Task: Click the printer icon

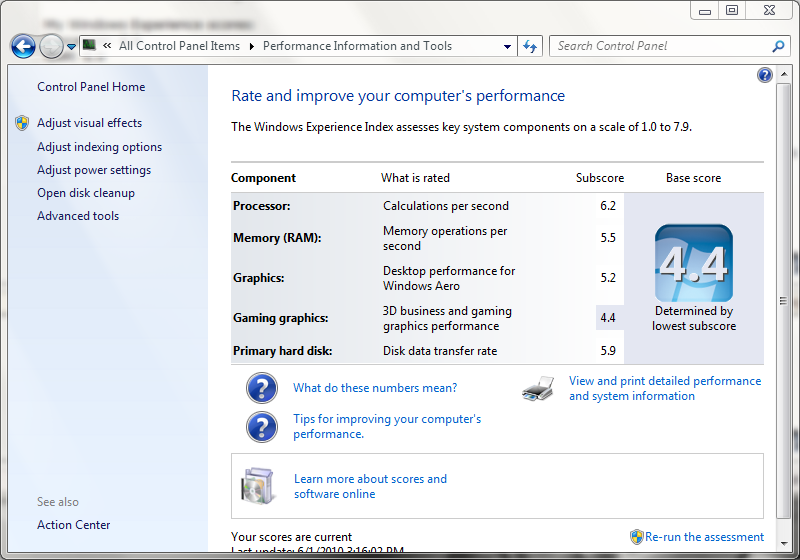Action: pyautogui.click(x=538, y=389)
